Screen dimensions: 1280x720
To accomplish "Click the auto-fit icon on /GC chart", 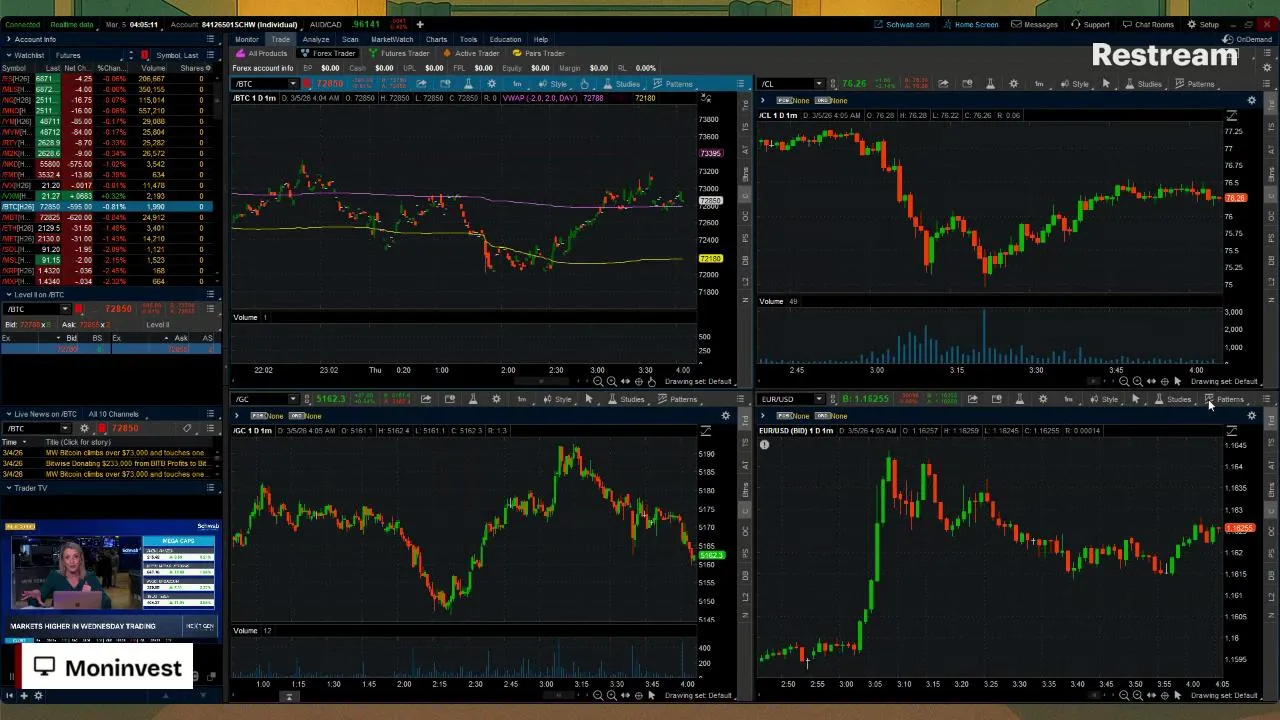I will [x=705, y=431].
